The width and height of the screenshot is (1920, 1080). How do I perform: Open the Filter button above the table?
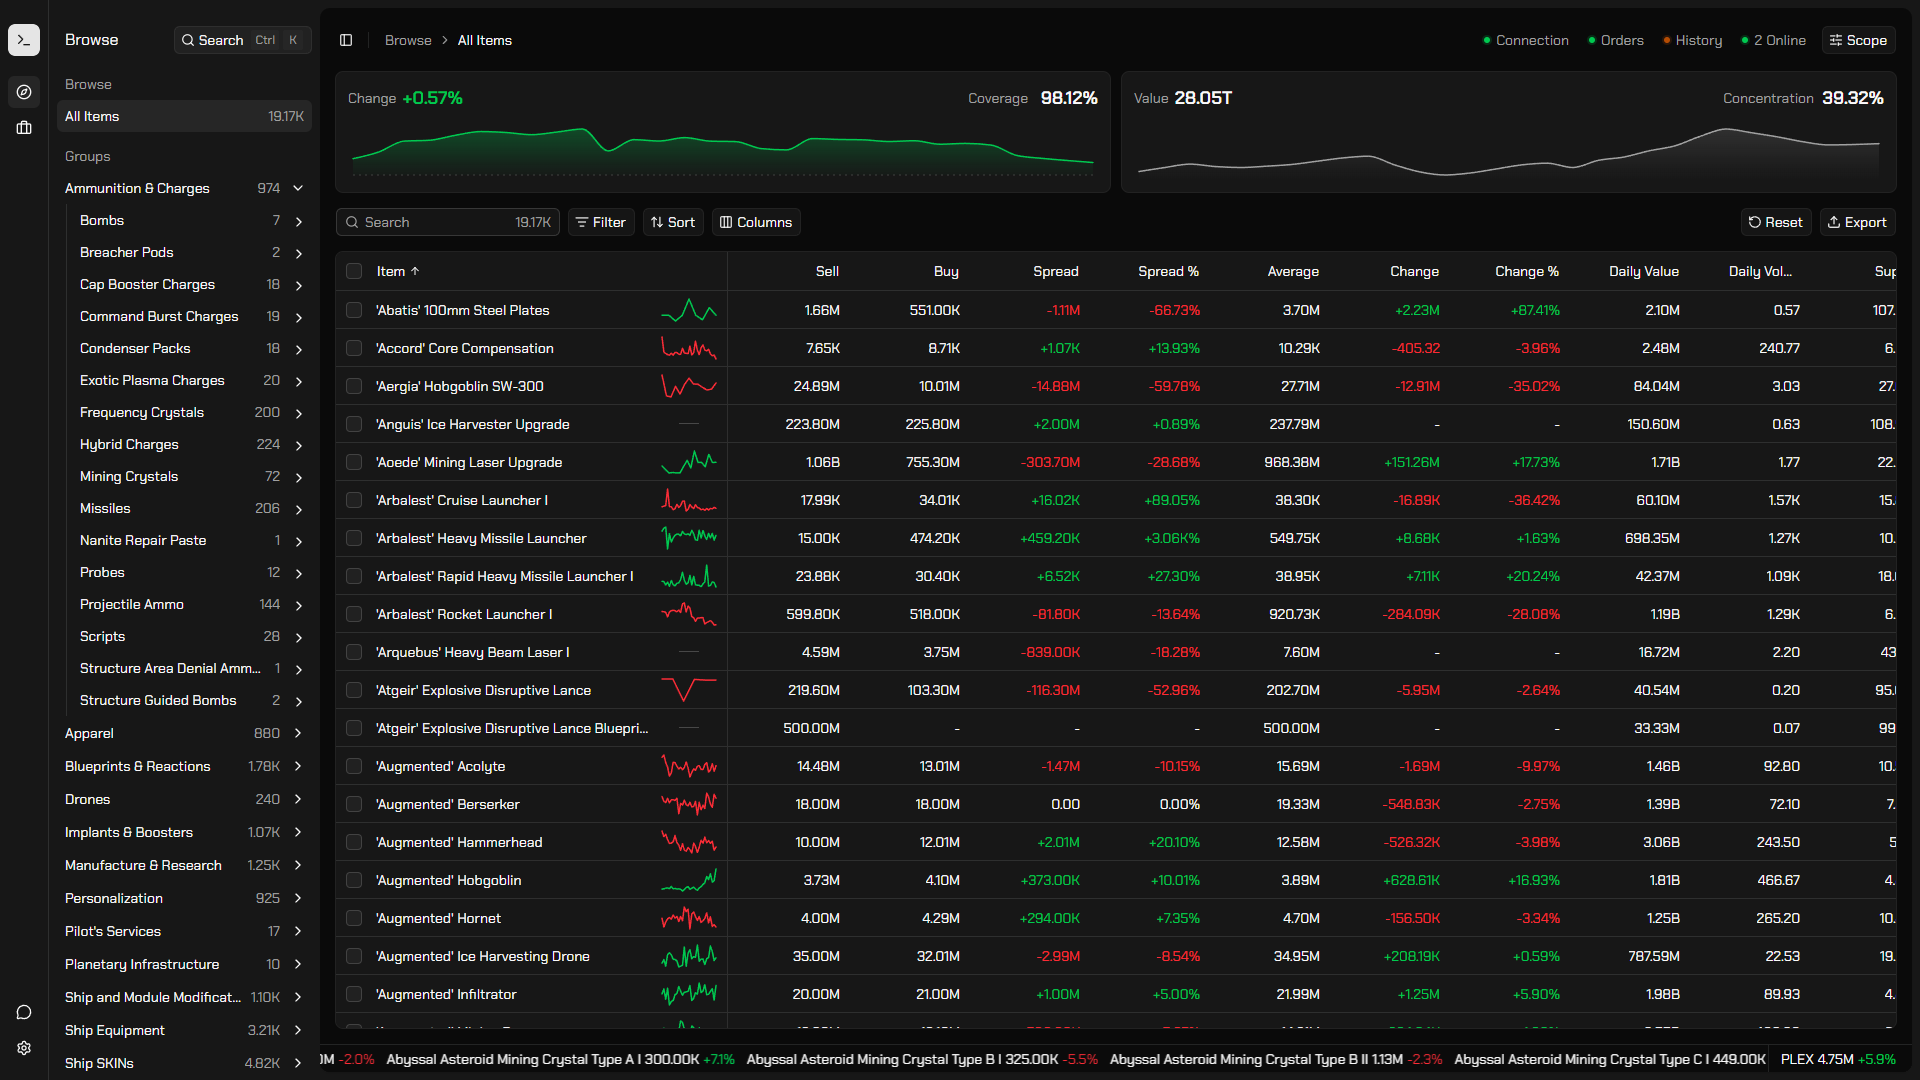[601, 222]
